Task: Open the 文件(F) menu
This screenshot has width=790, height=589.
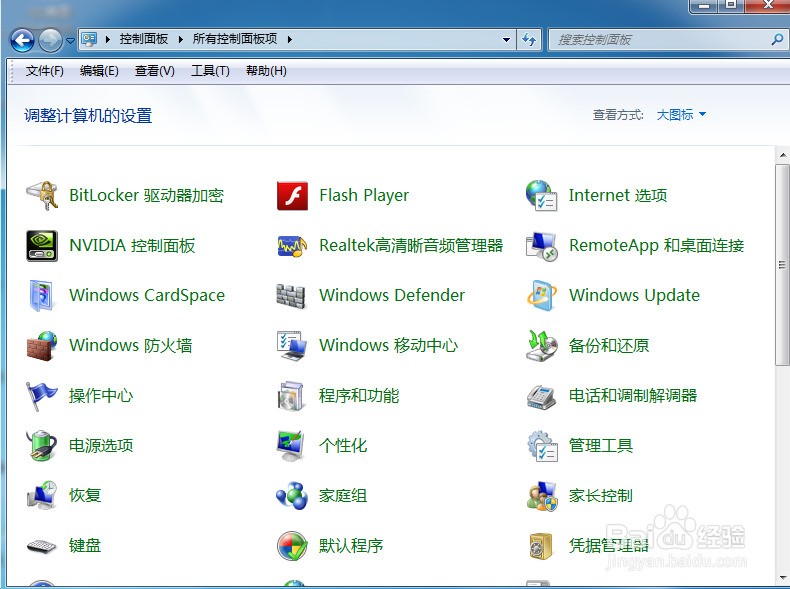Action: (44, 71)
